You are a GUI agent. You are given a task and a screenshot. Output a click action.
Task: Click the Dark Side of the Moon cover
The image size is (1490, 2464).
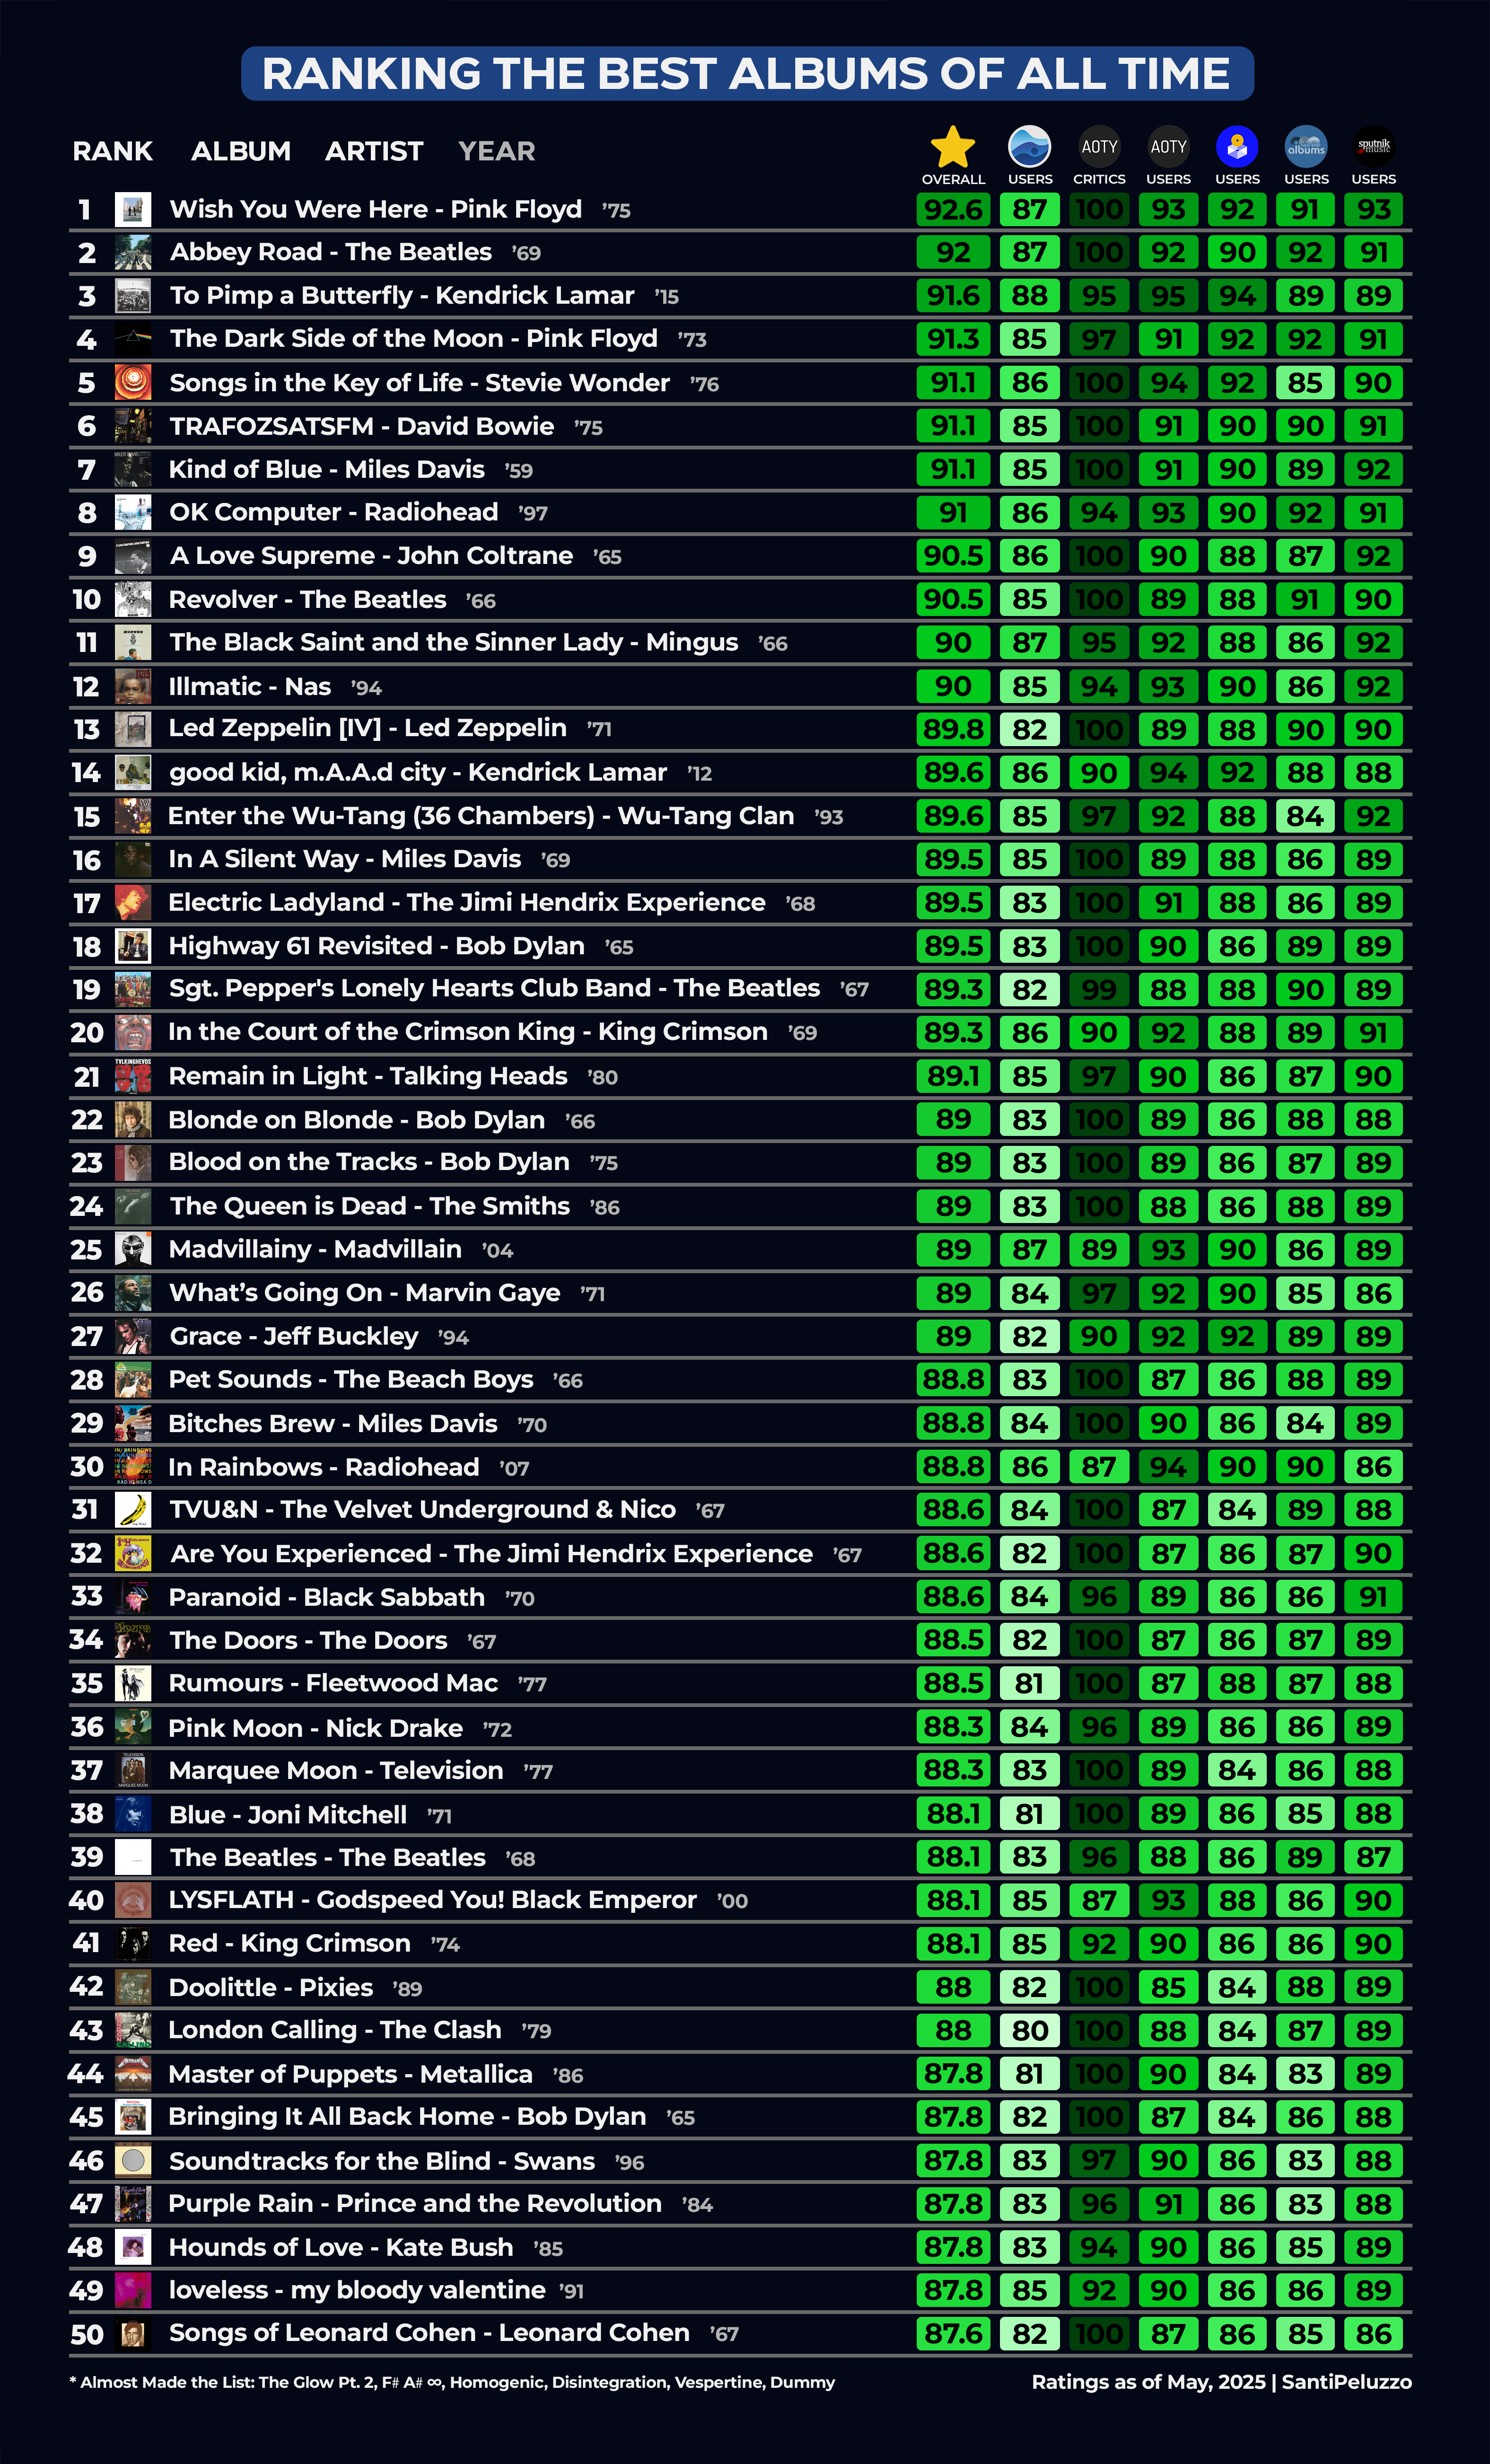pos(133,339)
